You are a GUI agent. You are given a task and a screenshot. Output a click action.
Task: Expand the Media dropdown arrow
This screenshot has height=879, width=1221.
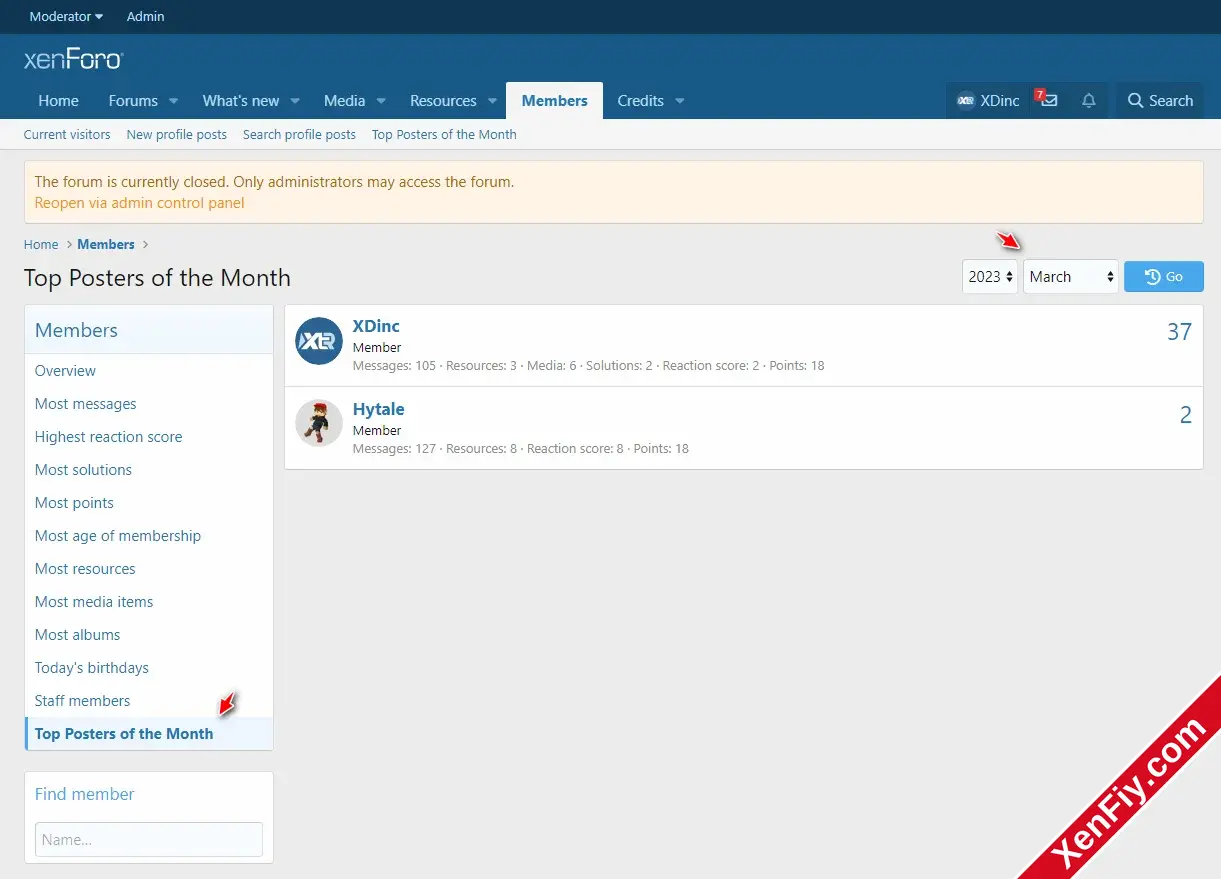click(381, 101)
